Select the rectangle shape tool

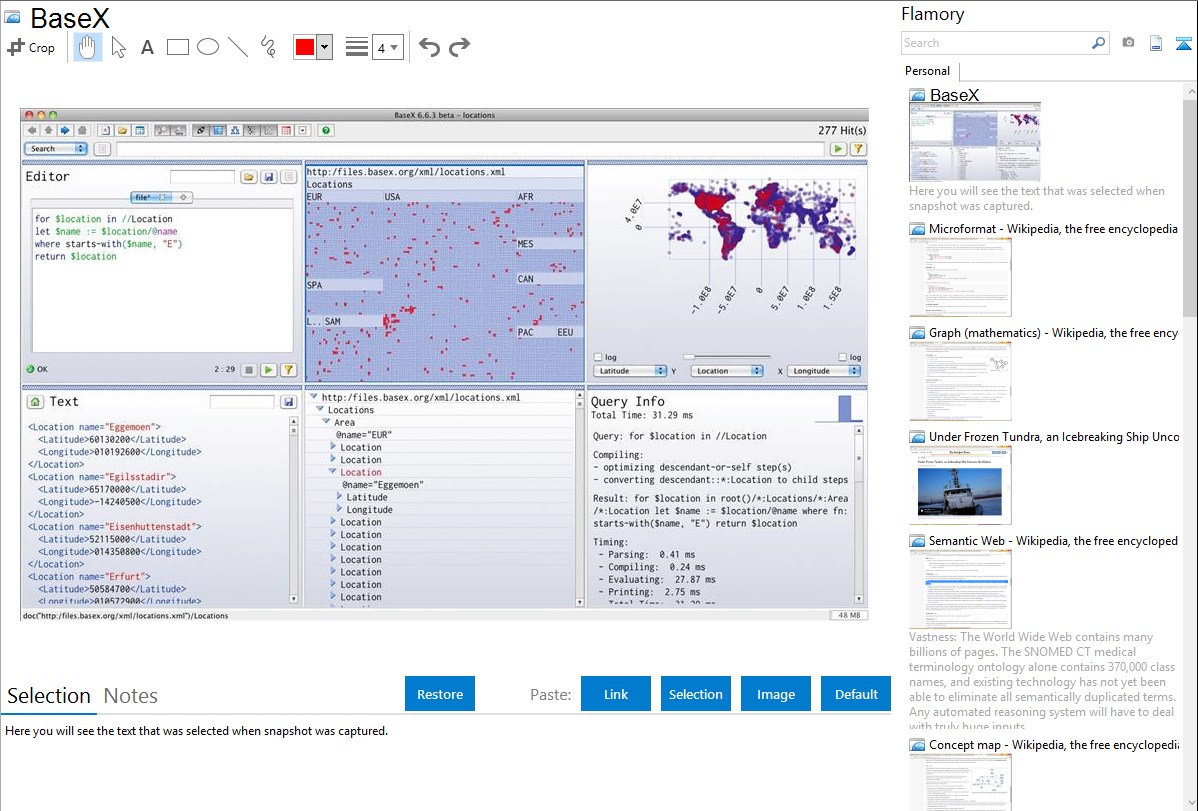coord(178,47)
